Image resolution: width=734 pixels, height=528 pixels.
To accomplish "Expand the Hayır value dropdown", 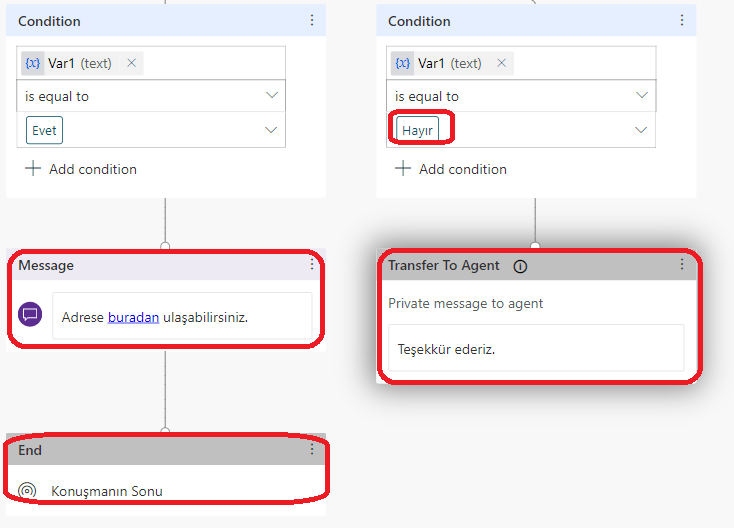I will (x=642, y=130).
